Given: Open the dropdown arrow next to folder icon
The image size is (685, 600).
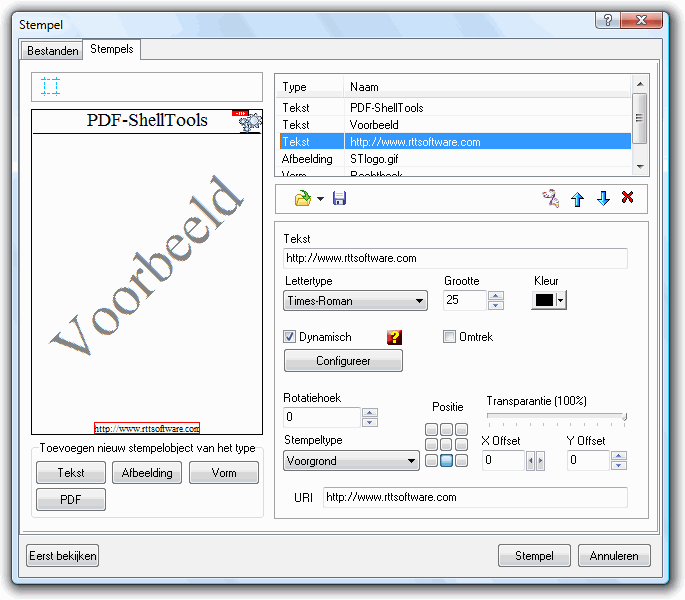Looking at the screenshot, I should pos(321,199).
